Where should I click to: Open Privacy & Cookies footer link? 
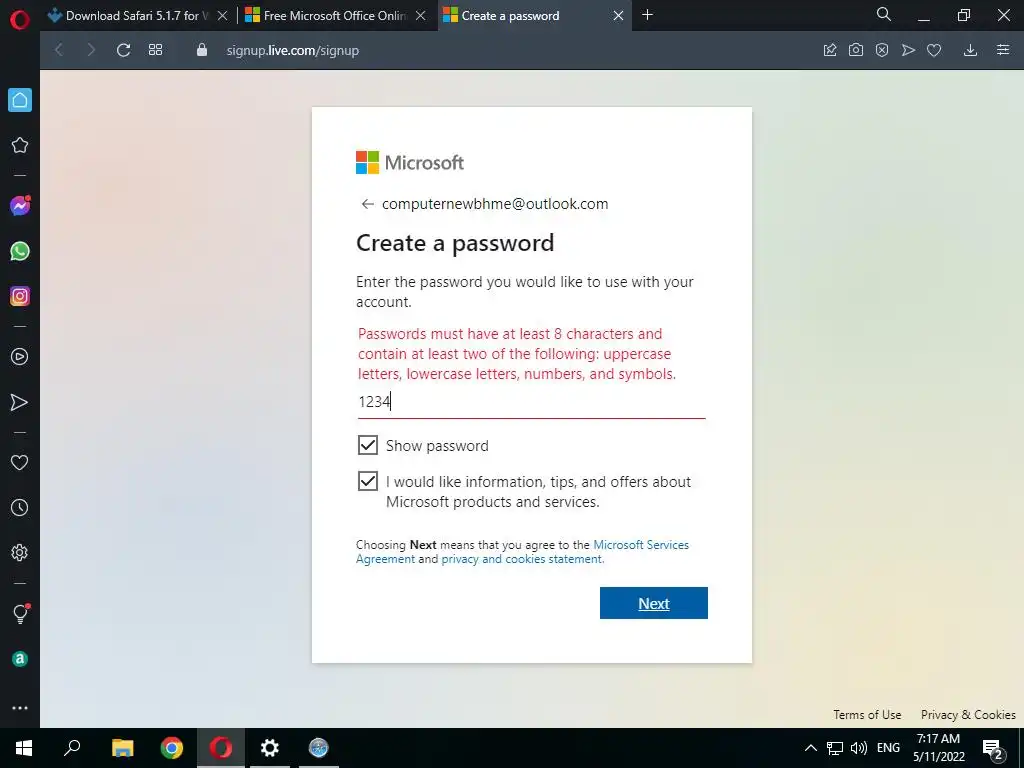(x=968, y=714)
